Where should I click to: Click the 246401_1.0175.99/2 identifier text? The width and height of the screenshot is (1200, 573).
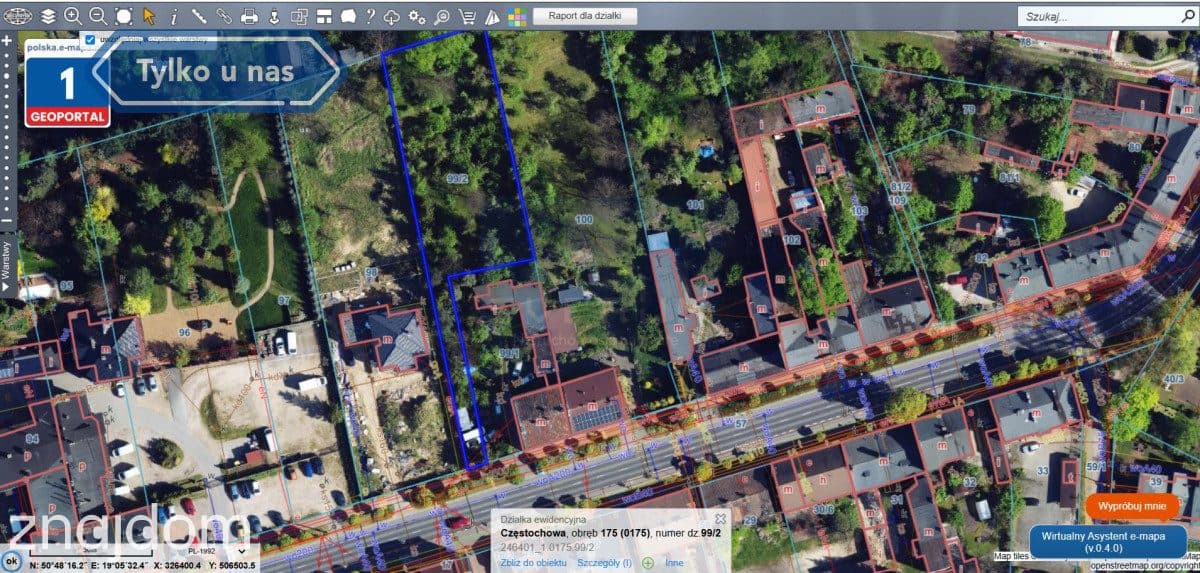point(548,548)
